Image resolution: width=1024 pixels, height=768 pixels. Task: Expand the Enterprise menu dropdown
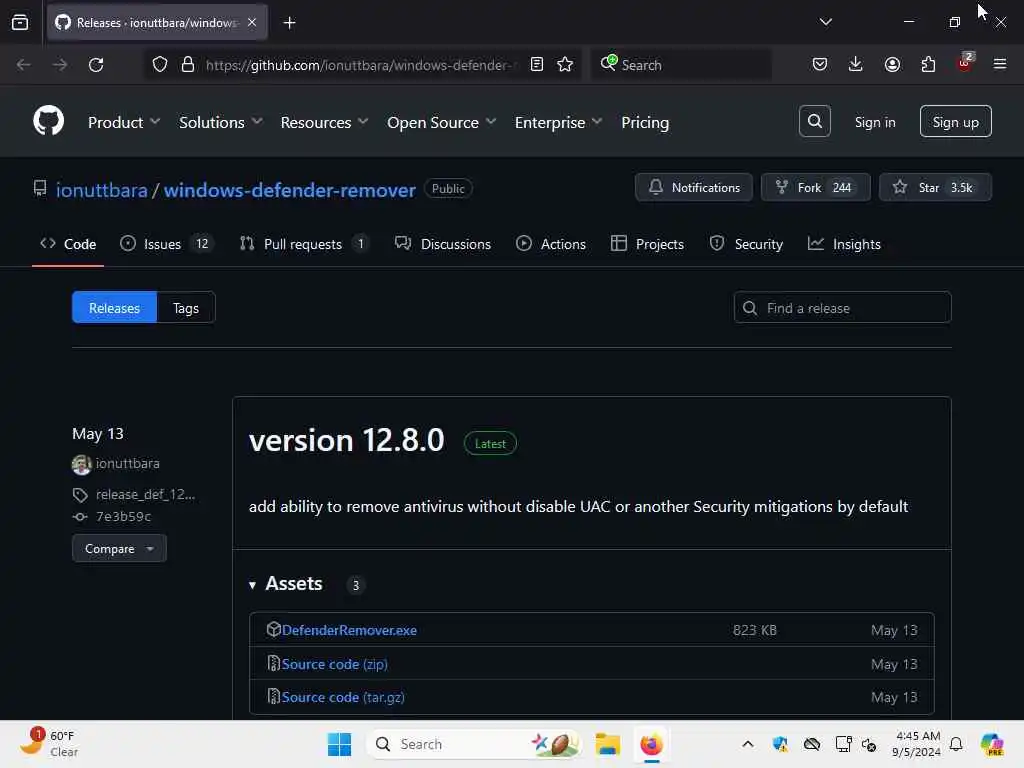(x=559, y=123)
